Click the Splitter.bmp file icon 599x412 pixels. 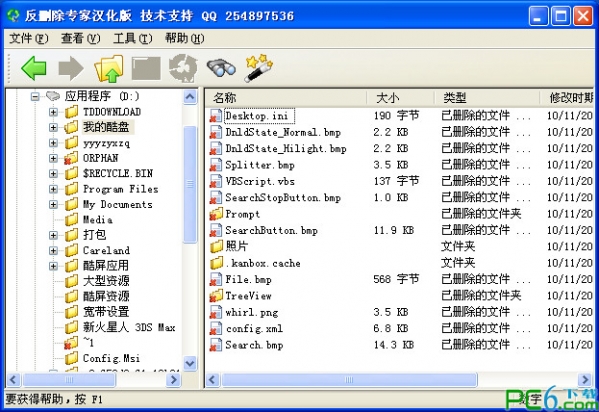(216, 165)
